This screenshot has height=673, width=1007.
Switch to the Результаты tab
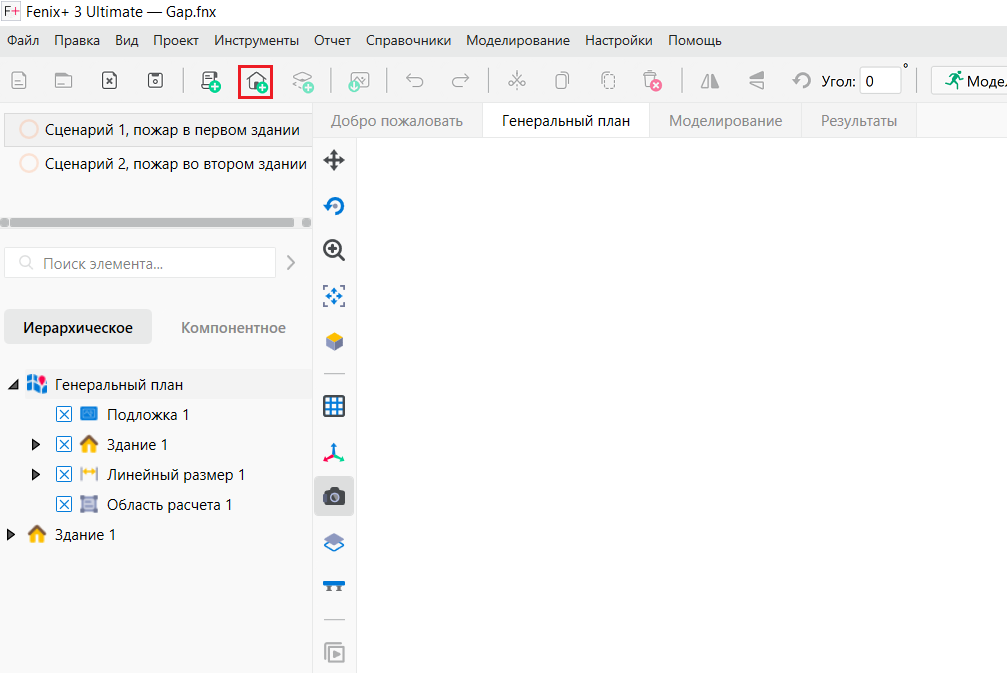(x=859, y=121)
